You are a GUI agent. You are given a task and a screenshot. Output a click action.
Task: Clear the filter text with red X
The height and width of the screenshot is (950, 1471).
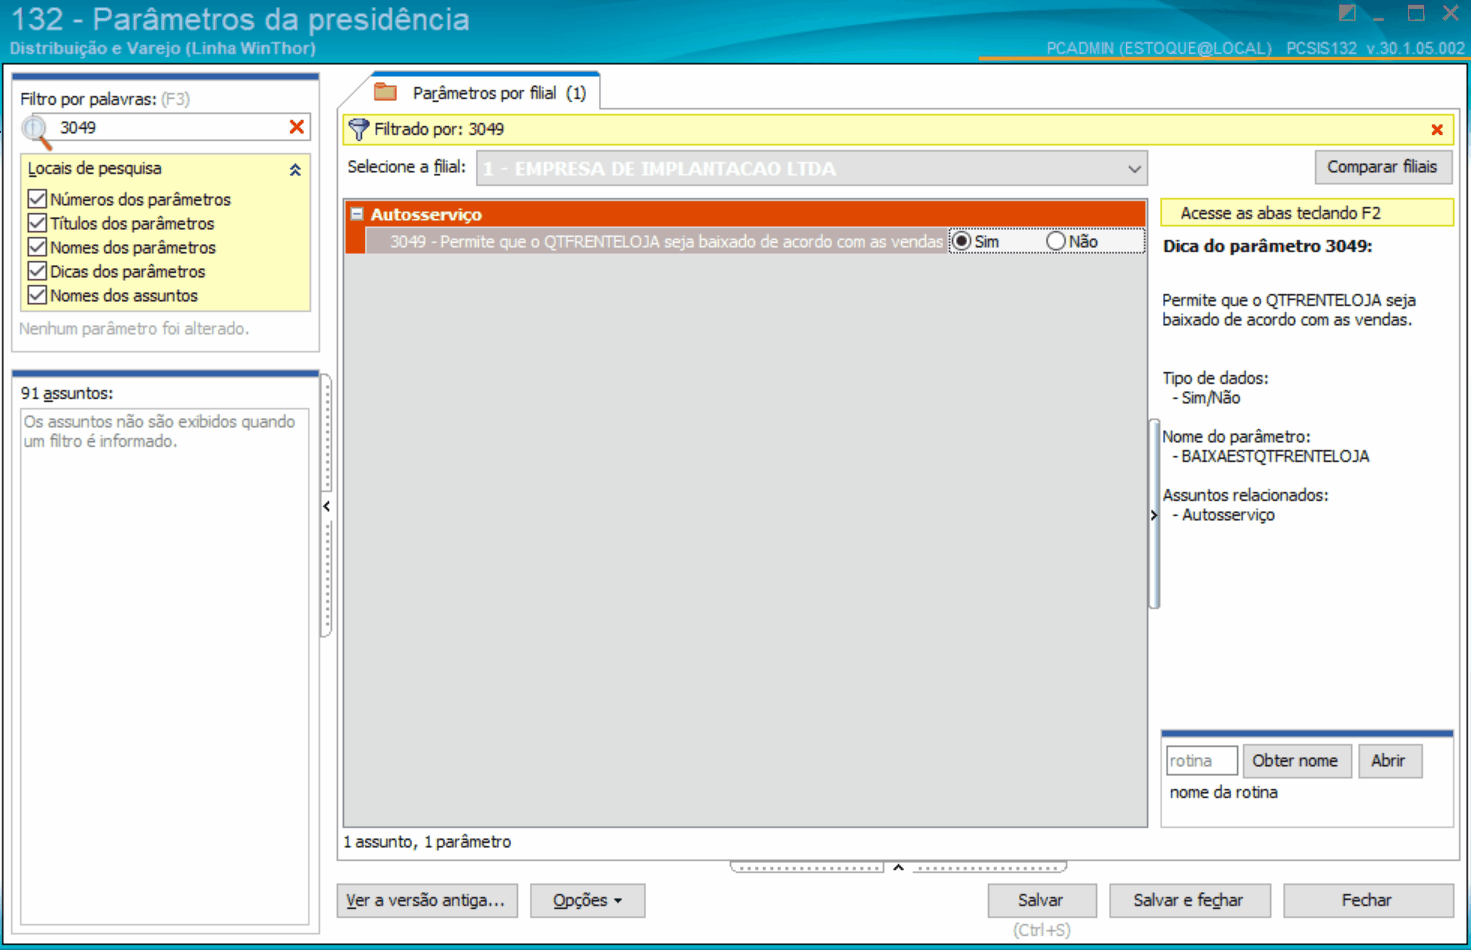point(296,127)
